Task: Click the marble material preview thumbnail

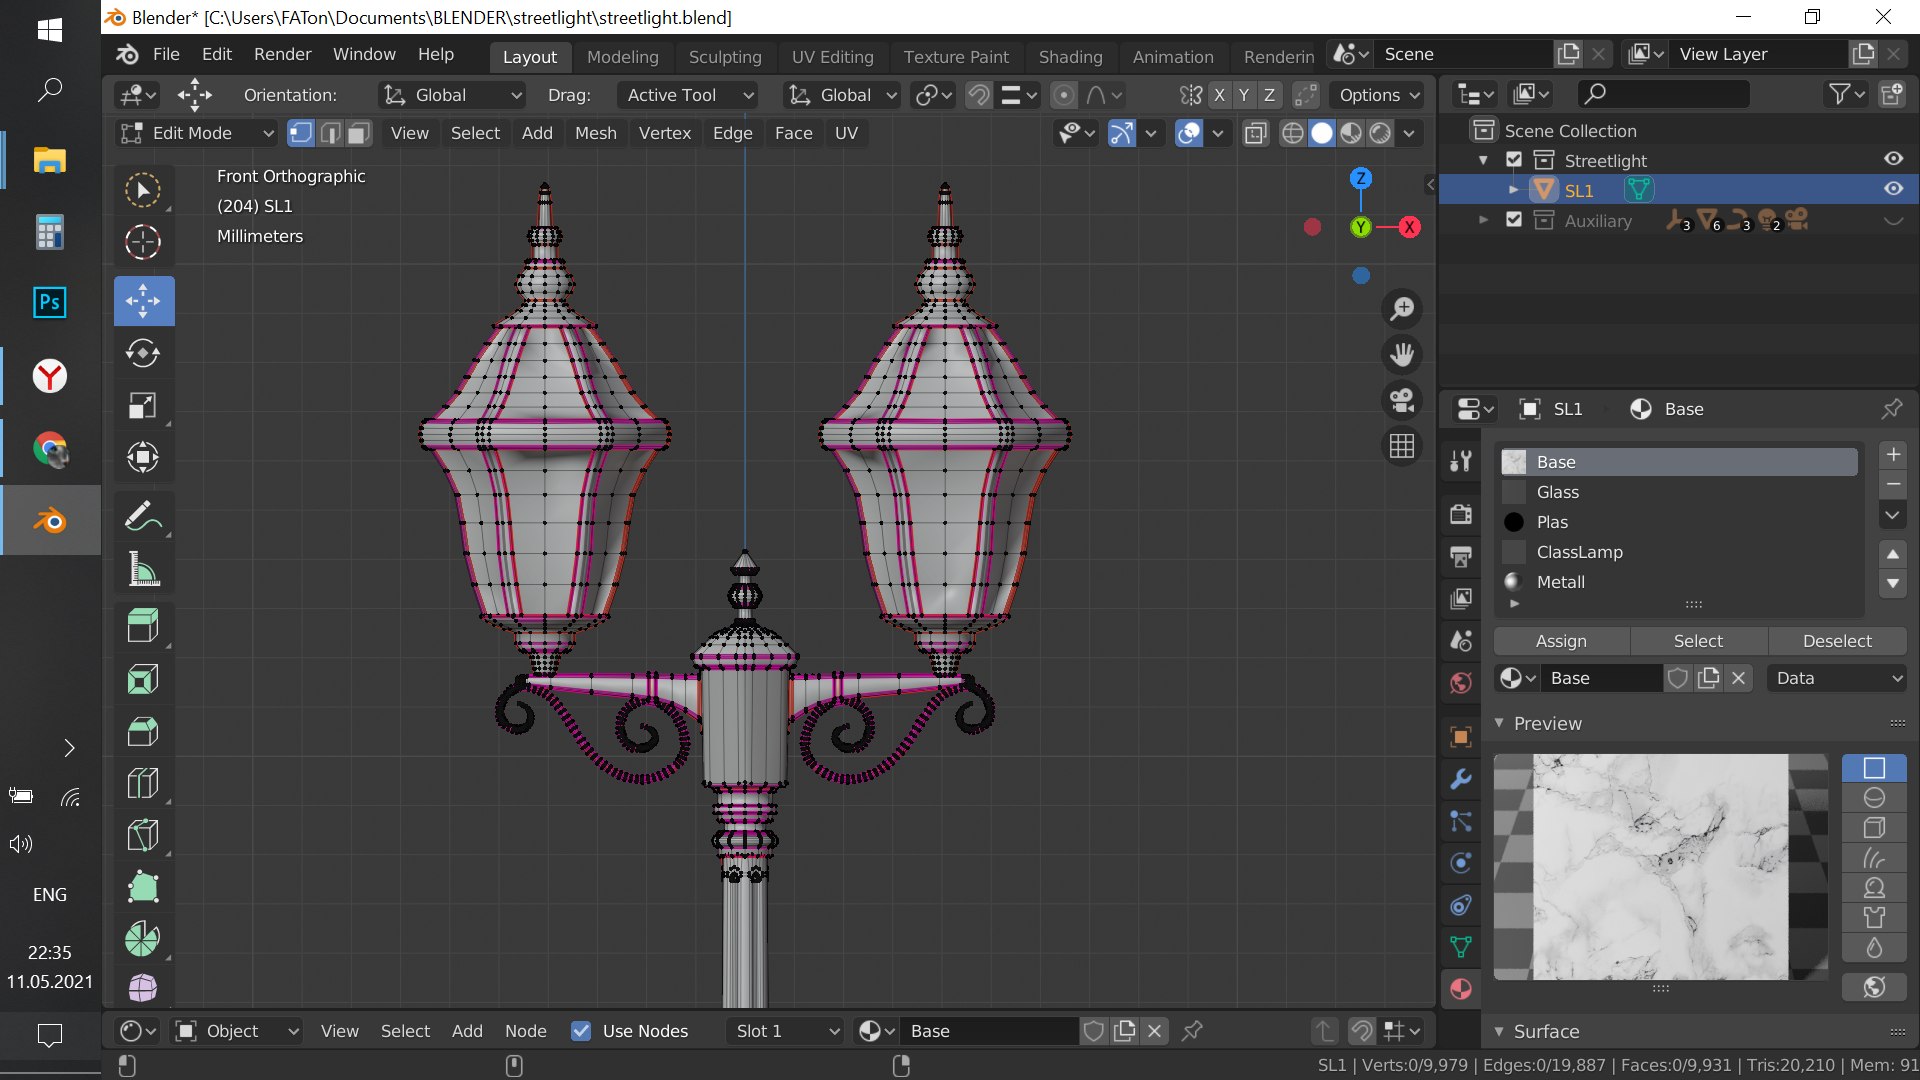Action: pos(1660,866)
